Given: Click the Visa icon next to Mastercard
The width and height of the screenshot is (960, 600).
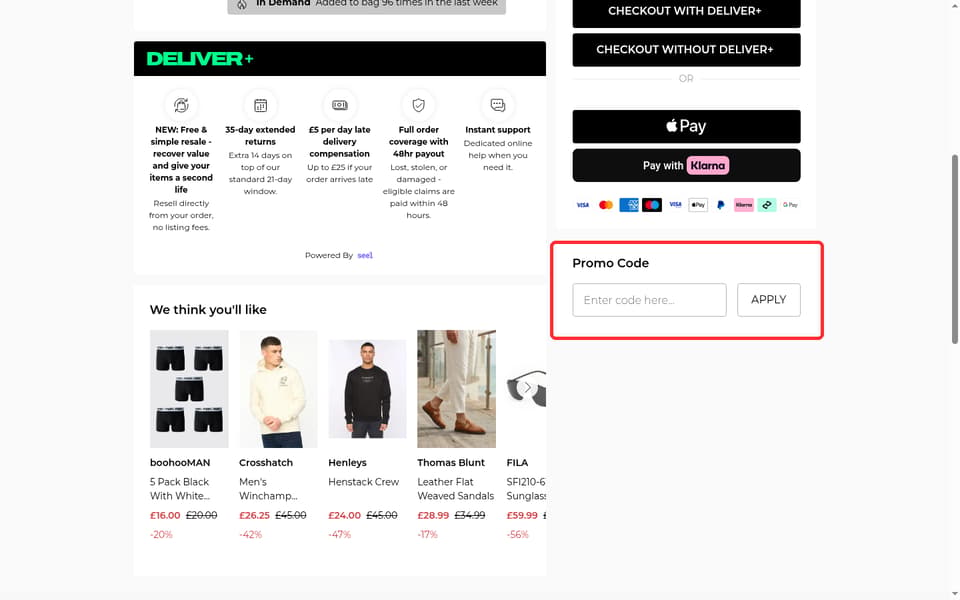Looking at the screenshot, I should tap(582, 205).
